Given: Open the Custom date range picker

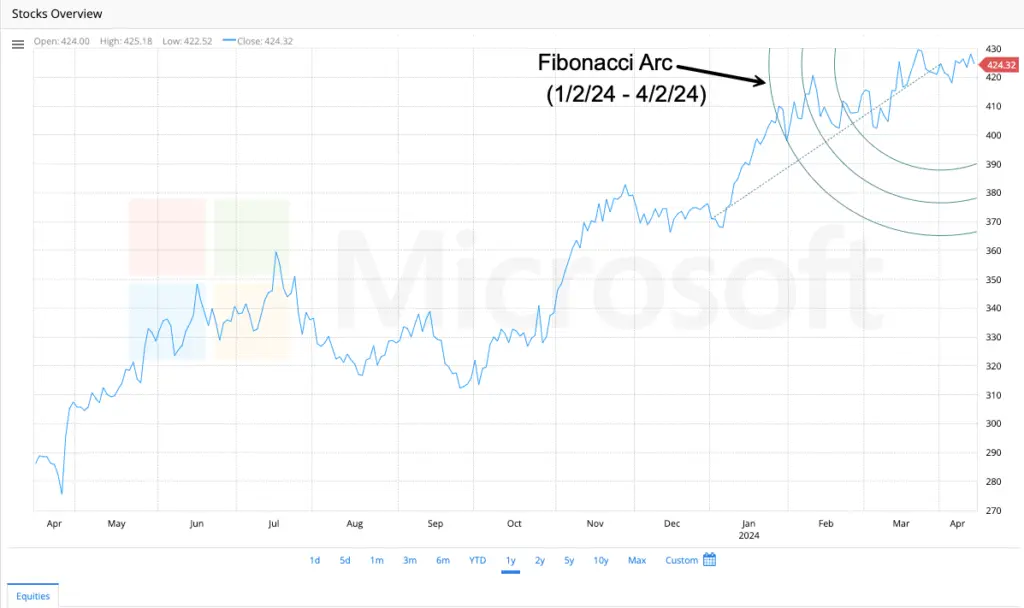Looking at the screenshot, I should click(x=682, y=560).
